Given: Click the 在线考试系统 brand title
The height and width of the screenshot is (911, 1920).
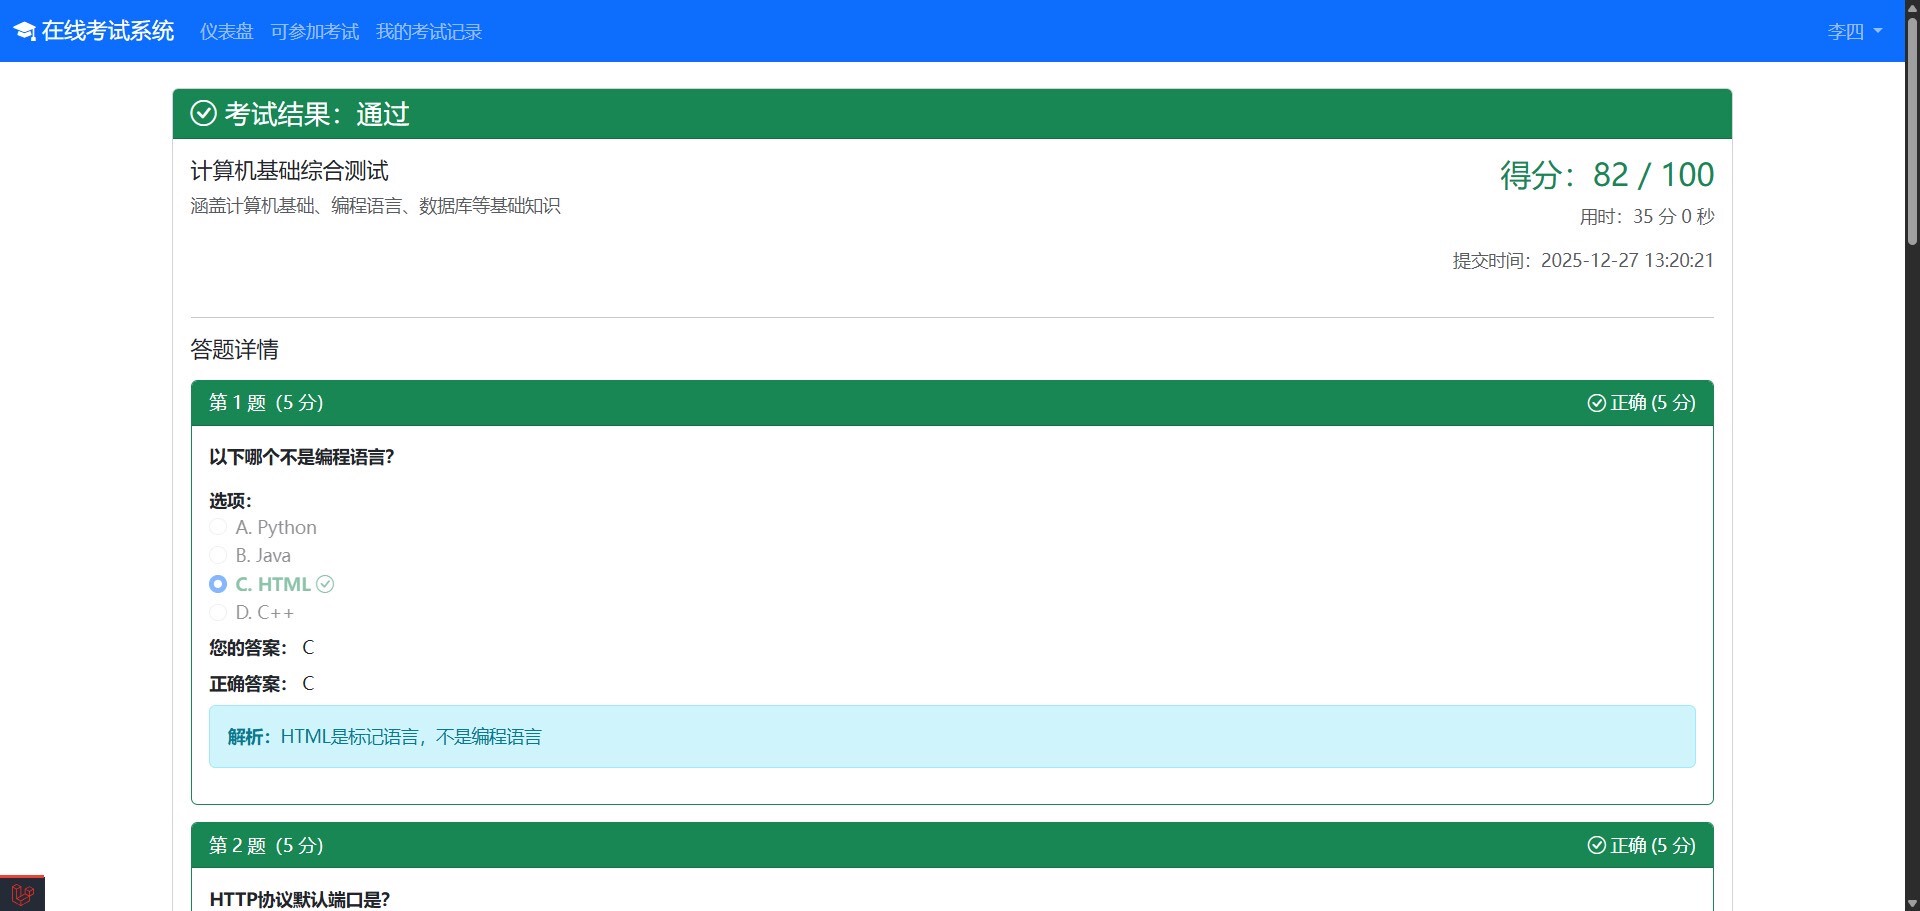Looking at the screenshot, I should point(108,31).
